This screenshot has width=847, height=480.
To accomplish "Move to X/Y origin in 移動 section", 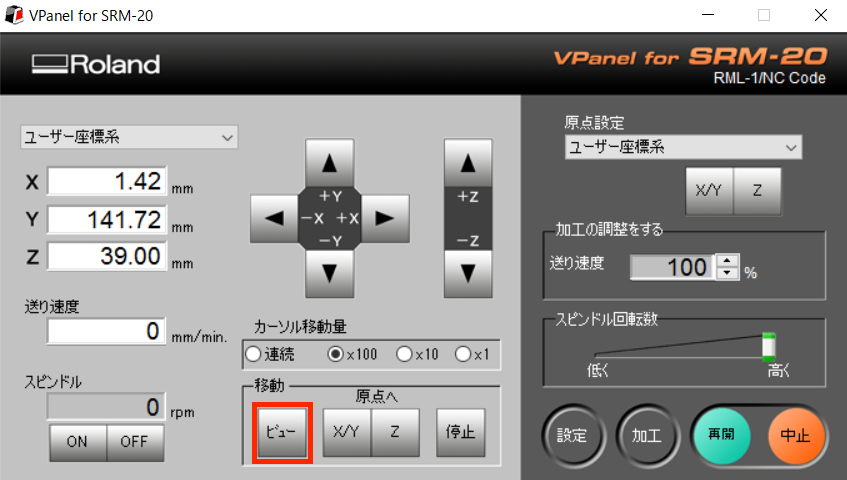I will (x=347, y=432).
